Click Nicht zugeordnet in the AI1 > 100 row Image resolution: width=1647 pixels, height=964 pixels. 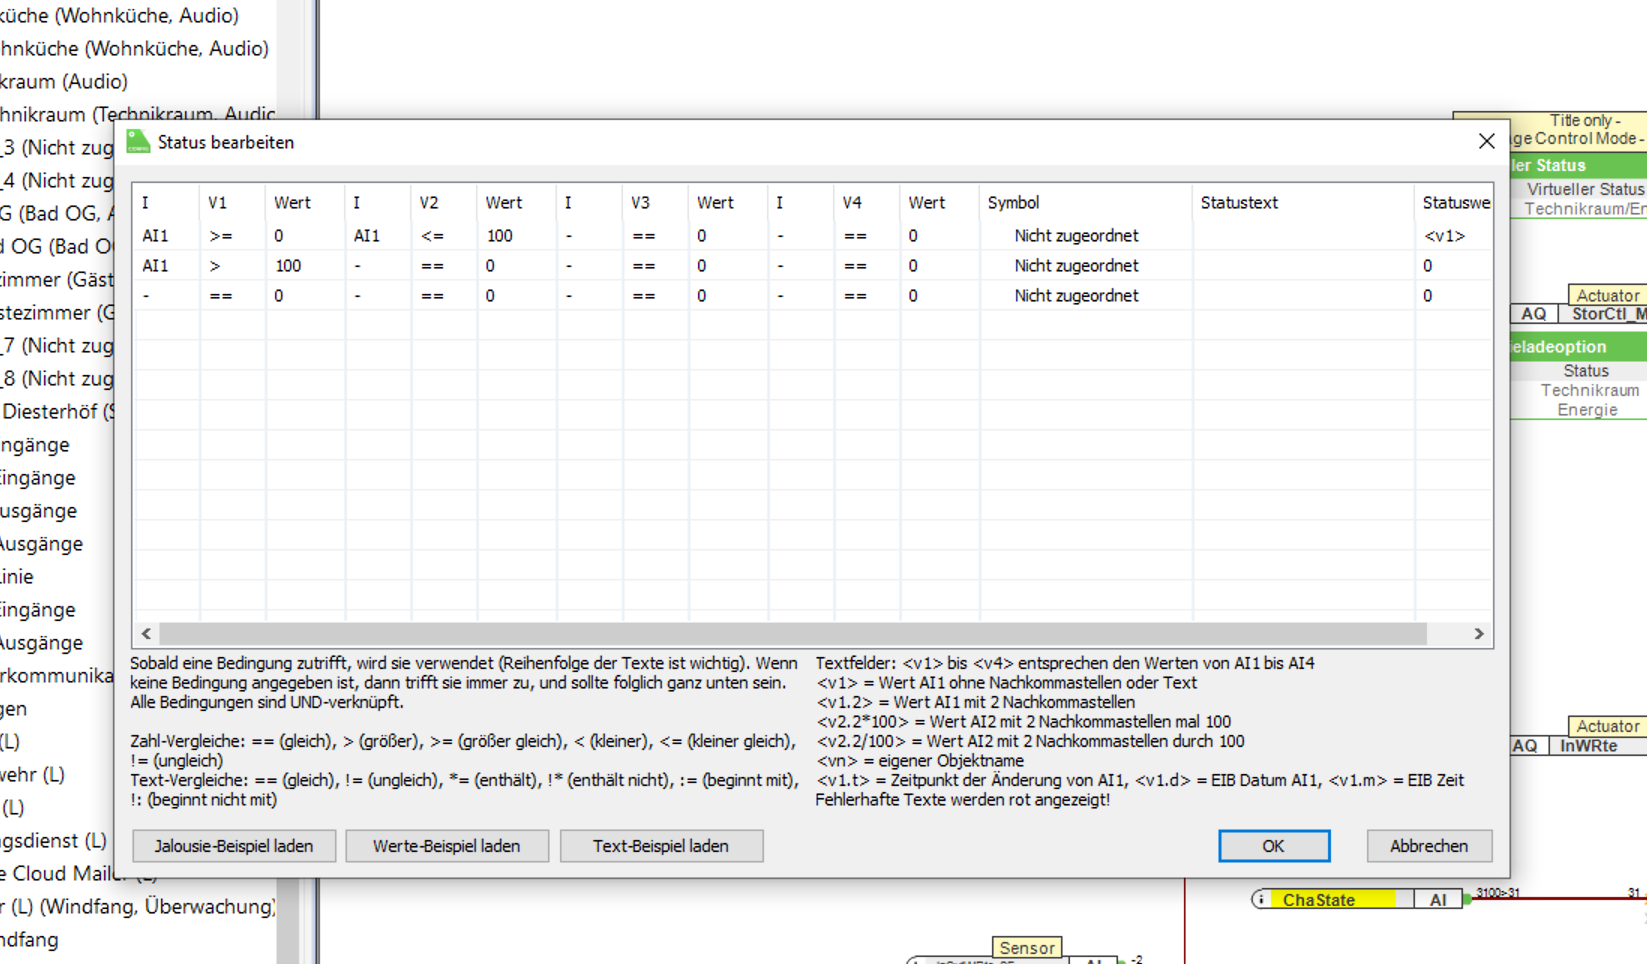coord(1076,266)
